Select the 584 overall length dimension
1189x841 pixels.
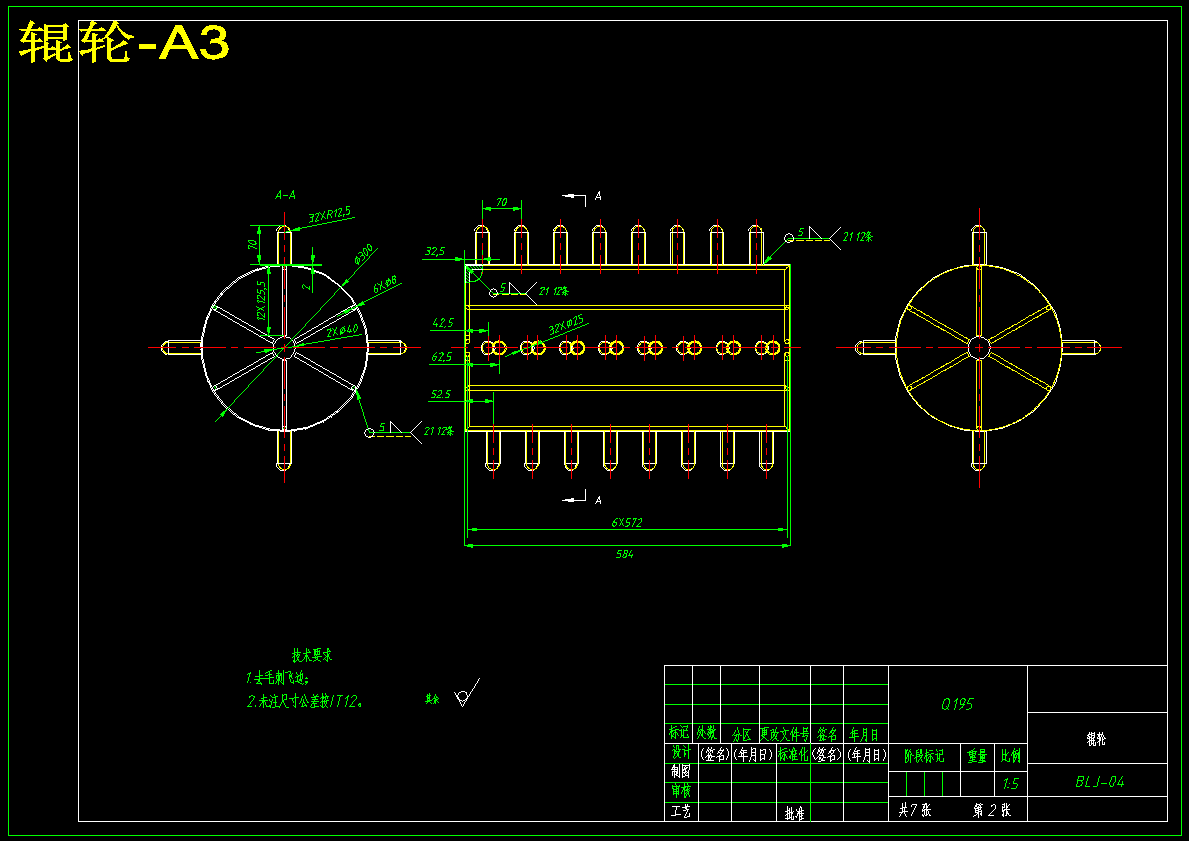[x=624, y=554]
